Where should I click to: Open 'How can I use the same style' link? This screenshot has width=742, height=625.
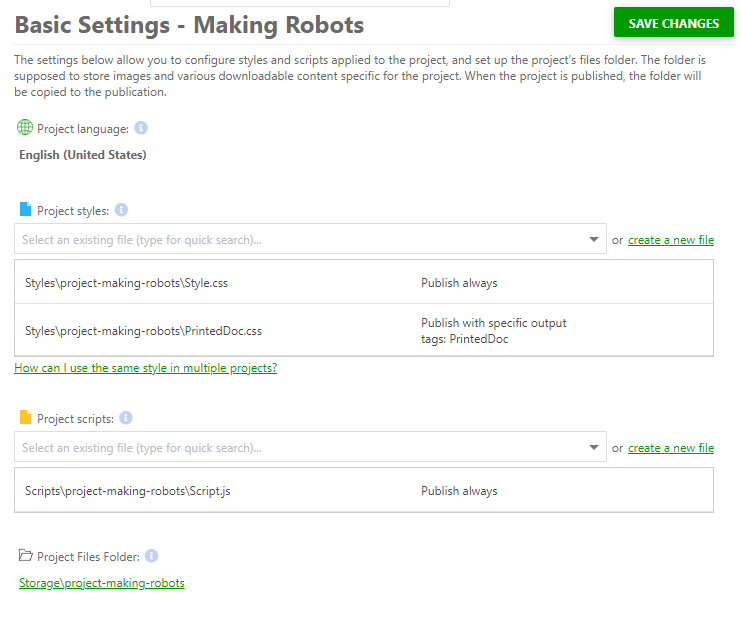tap(146, 368)
